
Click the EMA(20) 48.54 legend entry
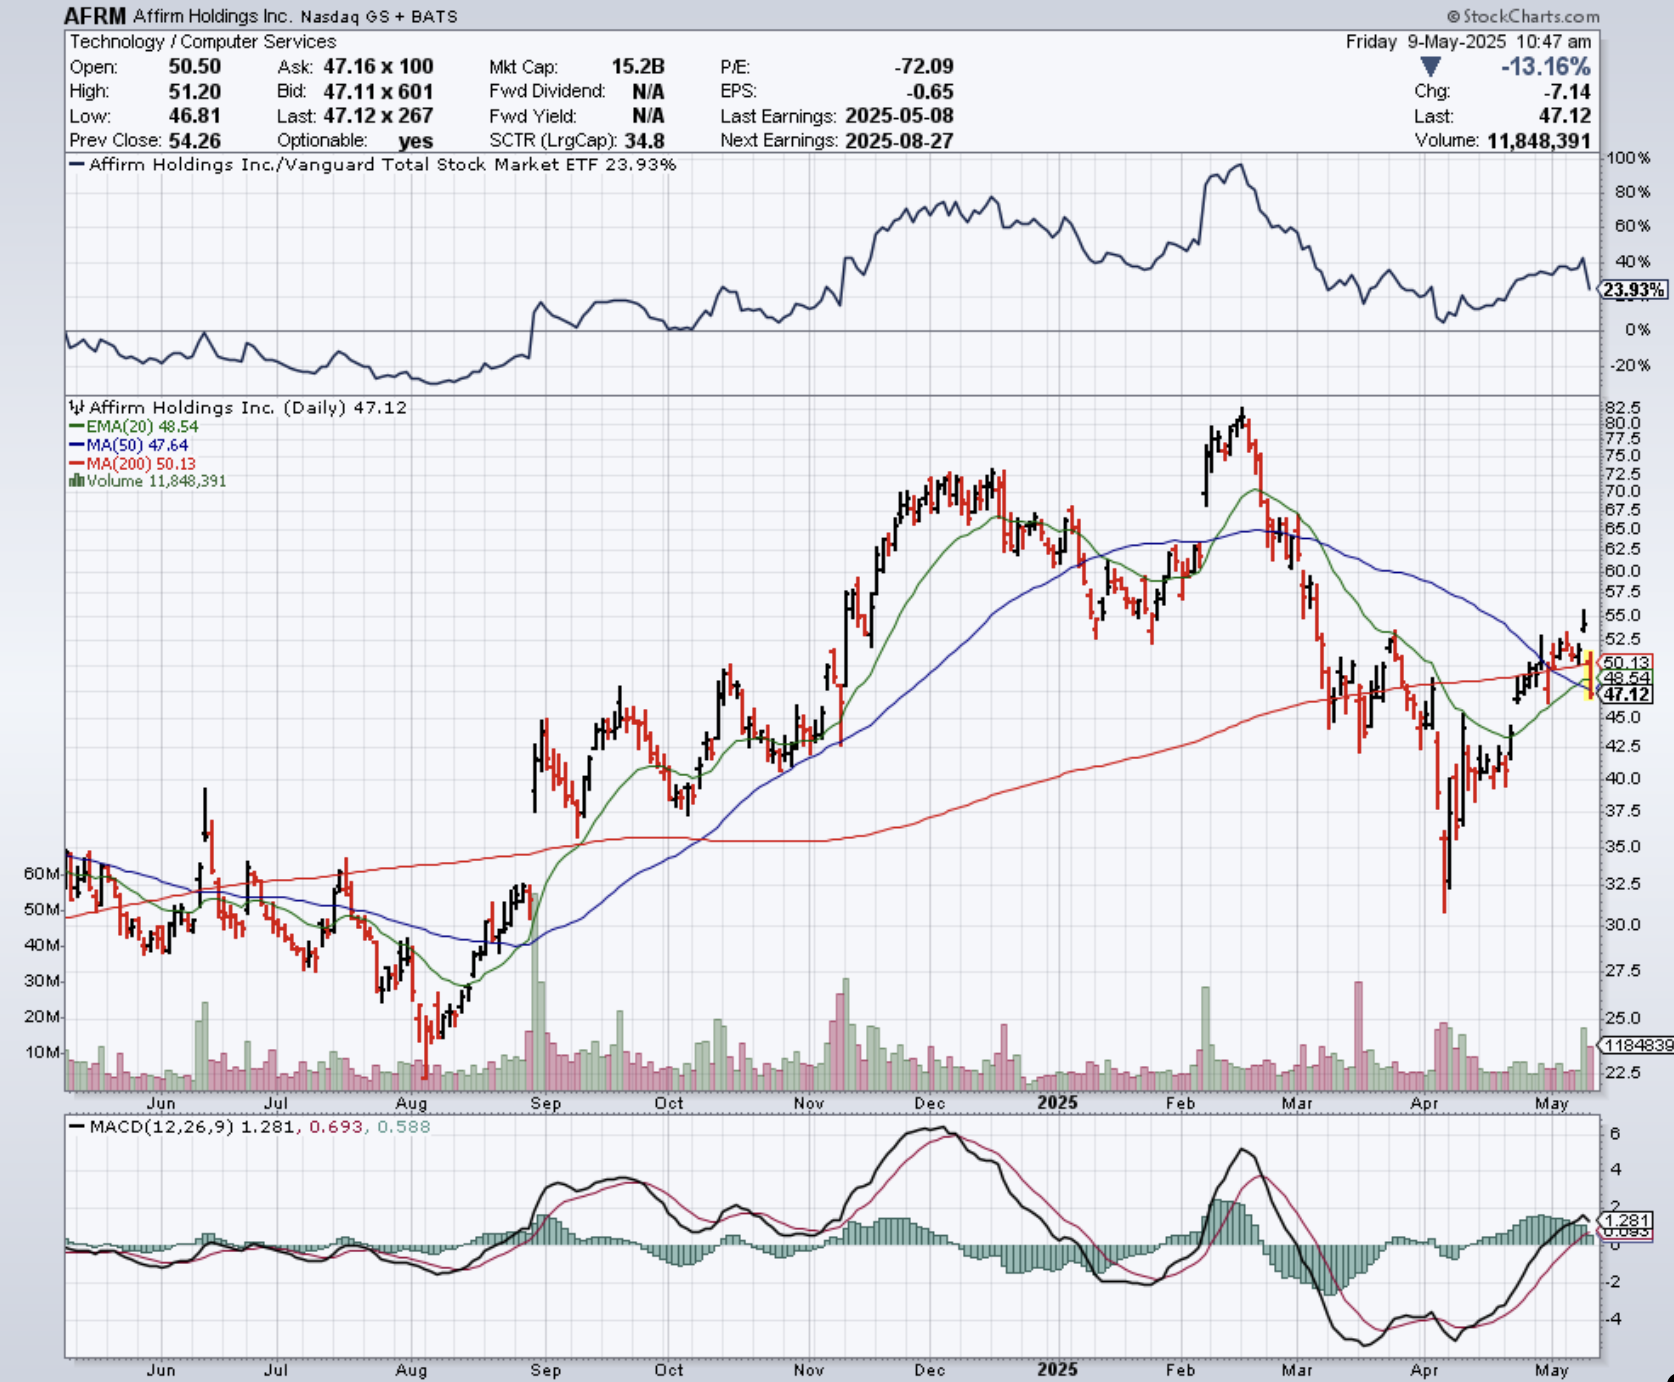(134, 427)
